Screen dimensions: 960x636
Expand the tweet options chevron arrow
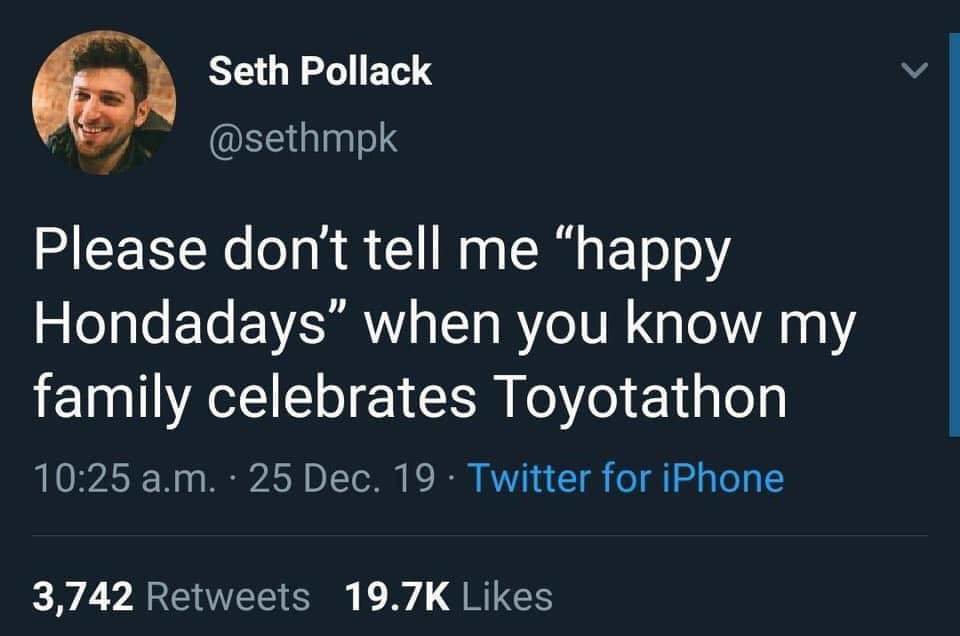point(915,70)
